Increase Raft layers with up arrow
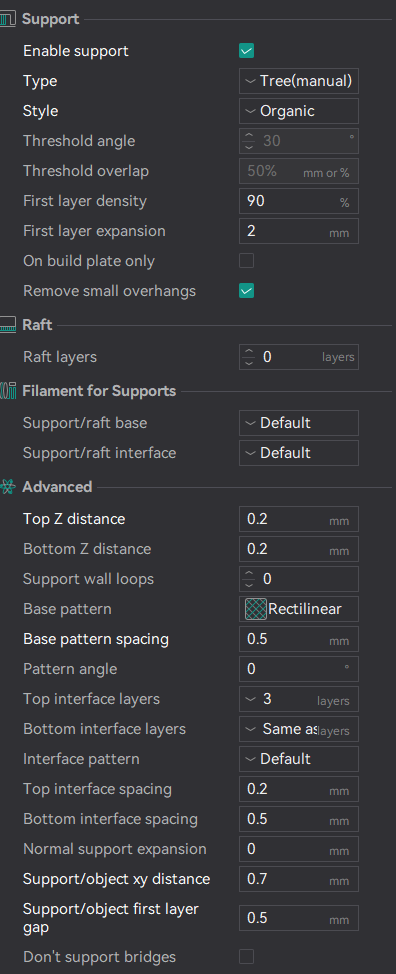 (249, 352)
